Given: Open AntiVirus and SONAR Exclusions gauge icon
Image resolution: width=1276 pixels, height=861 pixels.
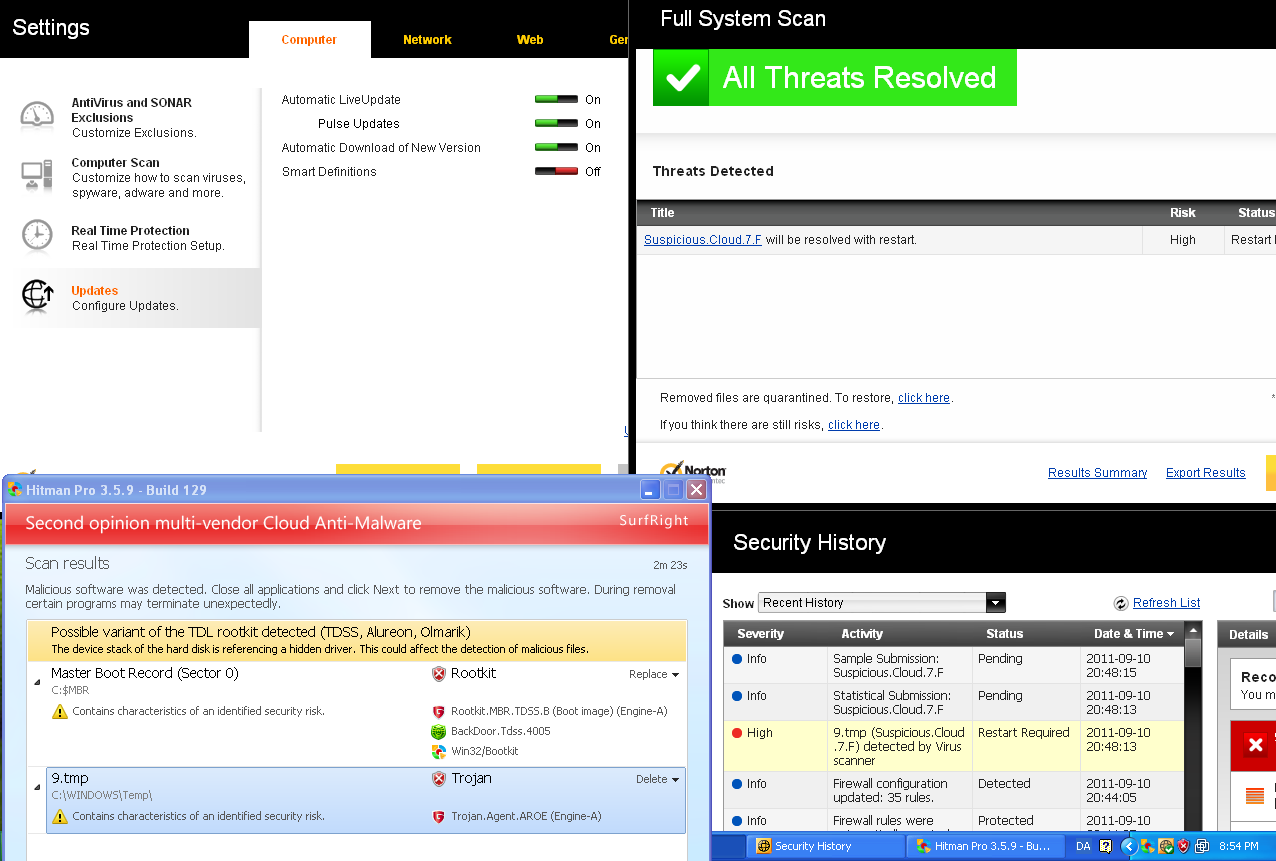Looking at the screenshot, I should click(37, 116).
